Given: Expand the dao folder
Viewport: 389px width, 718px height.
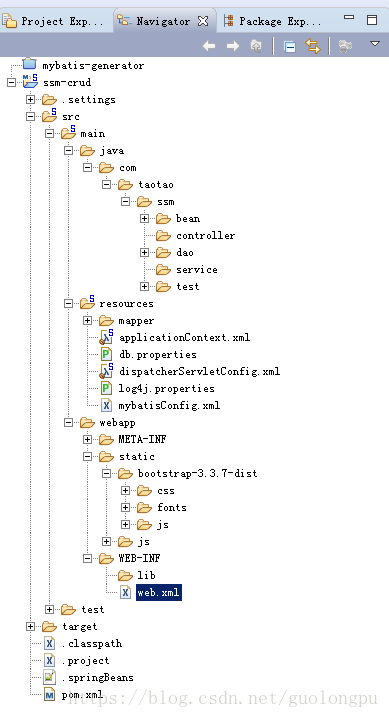Looking at the screenshot, I should [x=144, y=252].
